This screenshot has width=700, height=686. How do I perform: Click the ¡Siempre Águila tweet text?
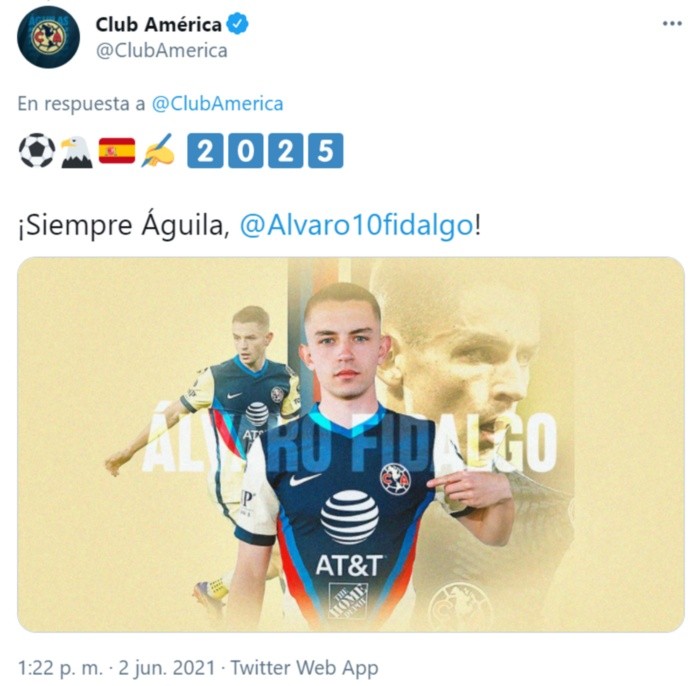(124, 225)
